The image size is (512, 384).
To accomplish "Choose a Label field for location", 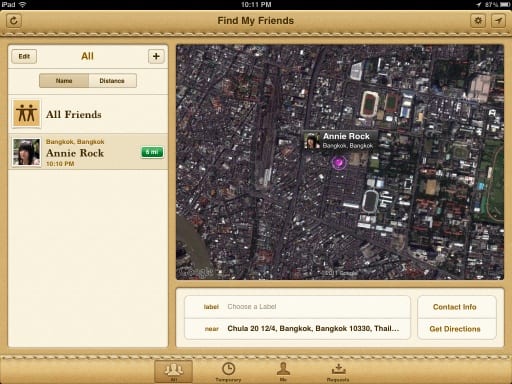I will click(x=297, y=307).
